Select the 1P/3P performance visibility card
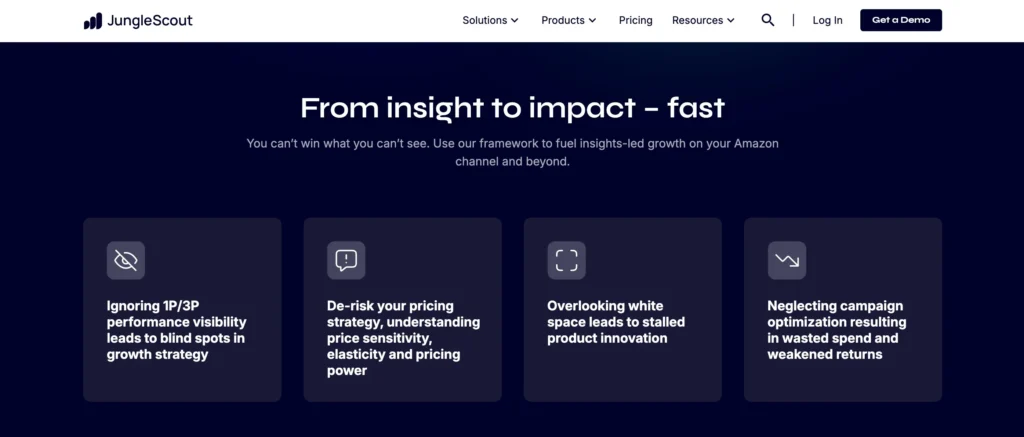The width and height of the screenshot is (1024, 437). (x=182, y=330)
